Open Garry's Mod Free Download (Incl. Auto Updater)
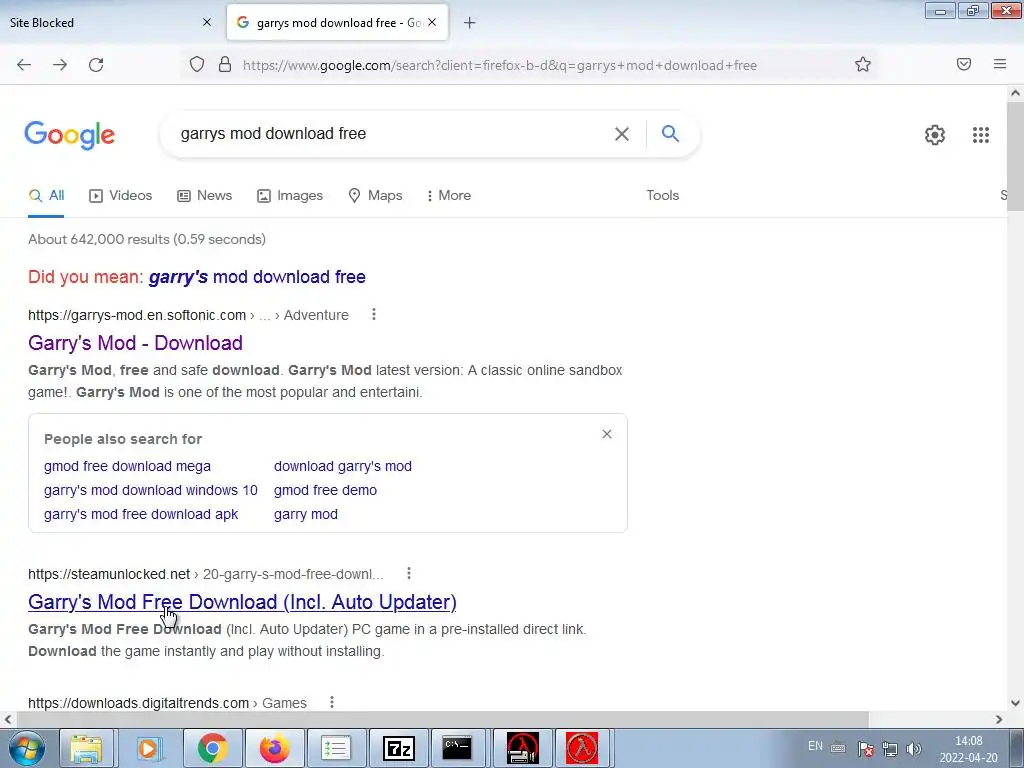The image size is (1024, 768). coord(242,602)
